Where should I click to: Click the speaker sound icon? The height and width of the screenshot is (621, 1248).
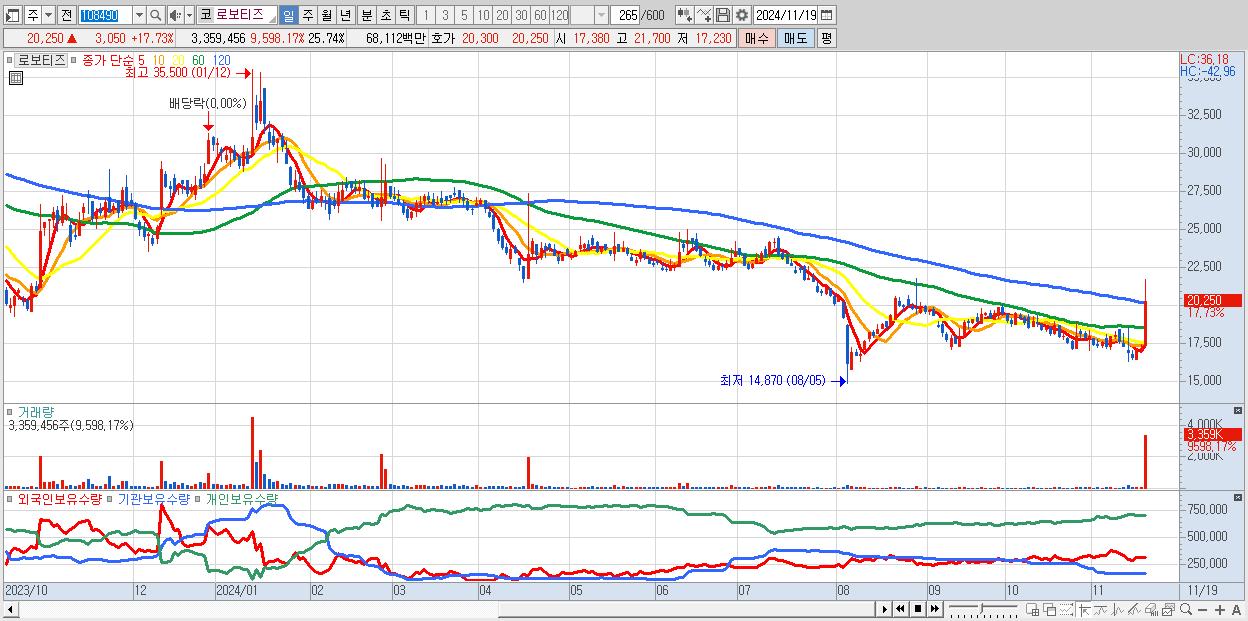175,15
